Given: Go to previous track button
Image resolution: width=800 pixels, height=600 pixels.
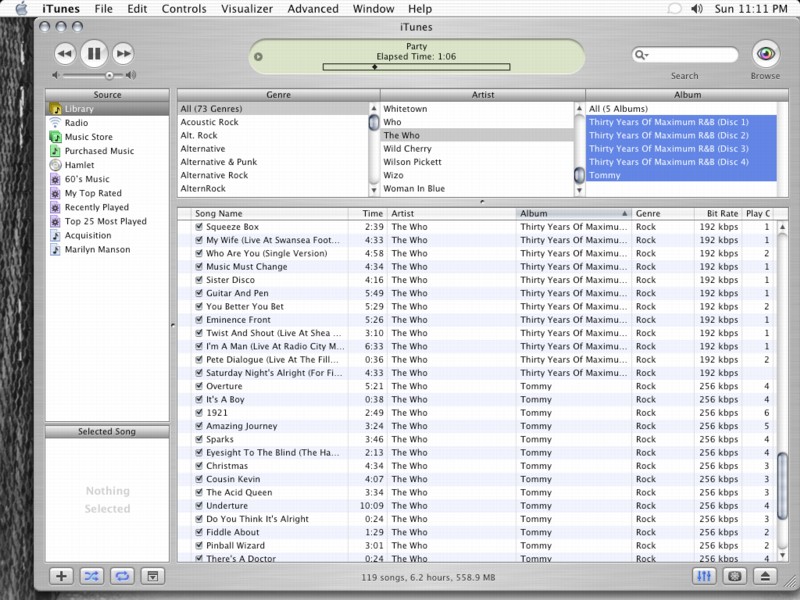Looking at the screenshot, I should (64, 54).
